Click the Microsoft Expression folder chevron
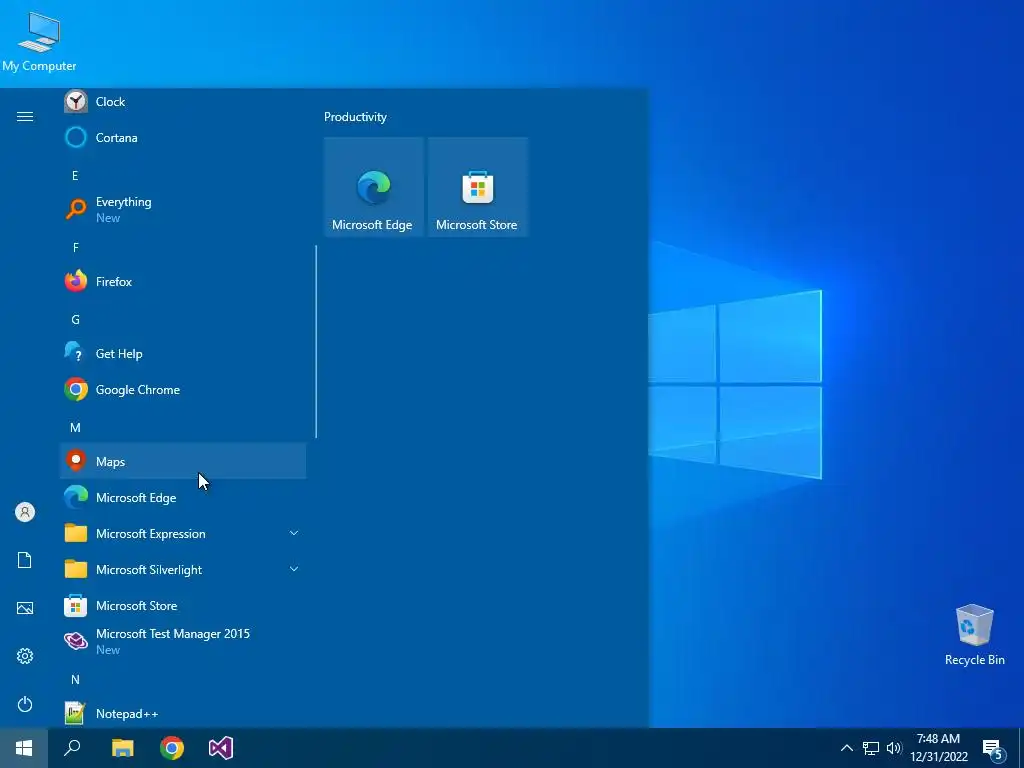 pos(294,534)
